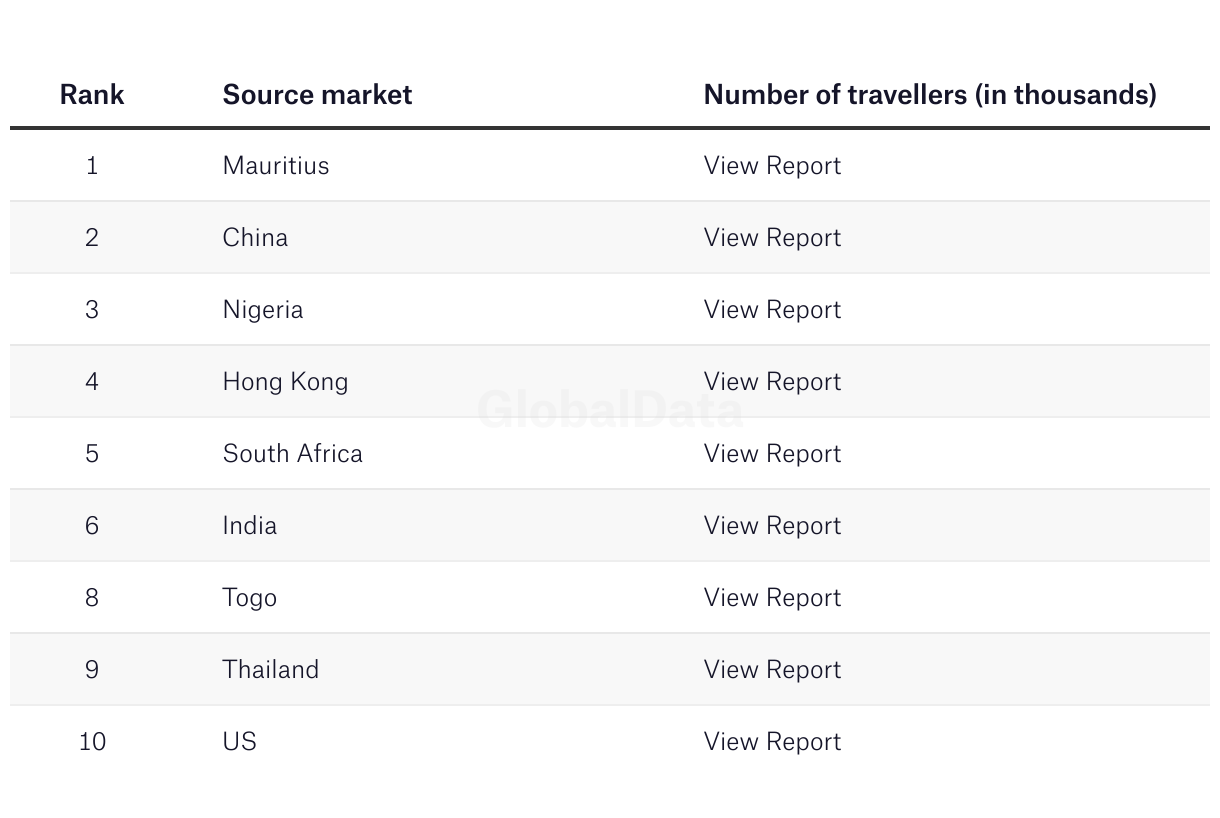Screen dimensions: 1220x818
Task: Select the Hong Kong source market cell
Action: tap(285, 381)
